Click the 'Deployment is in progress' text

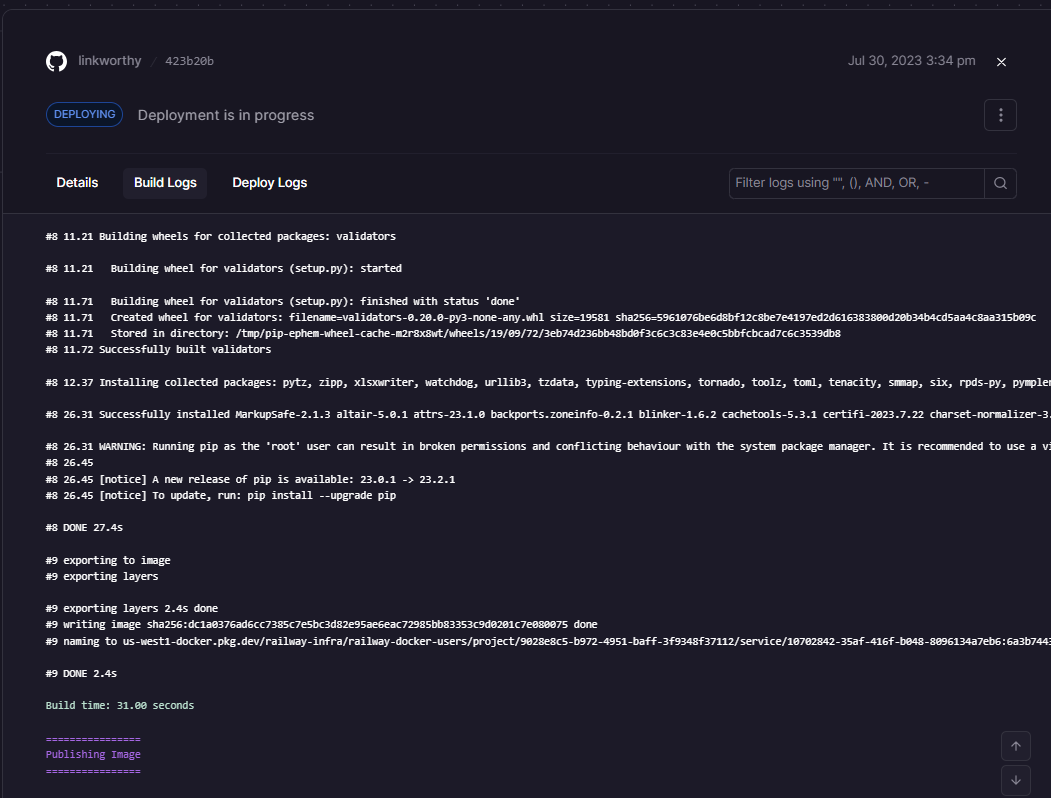pos(226,115)
